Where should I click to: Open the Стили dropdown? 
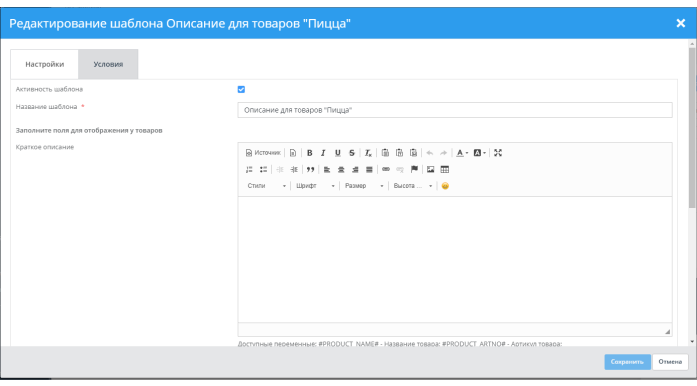pyautogui.click(x=266, y=186)
